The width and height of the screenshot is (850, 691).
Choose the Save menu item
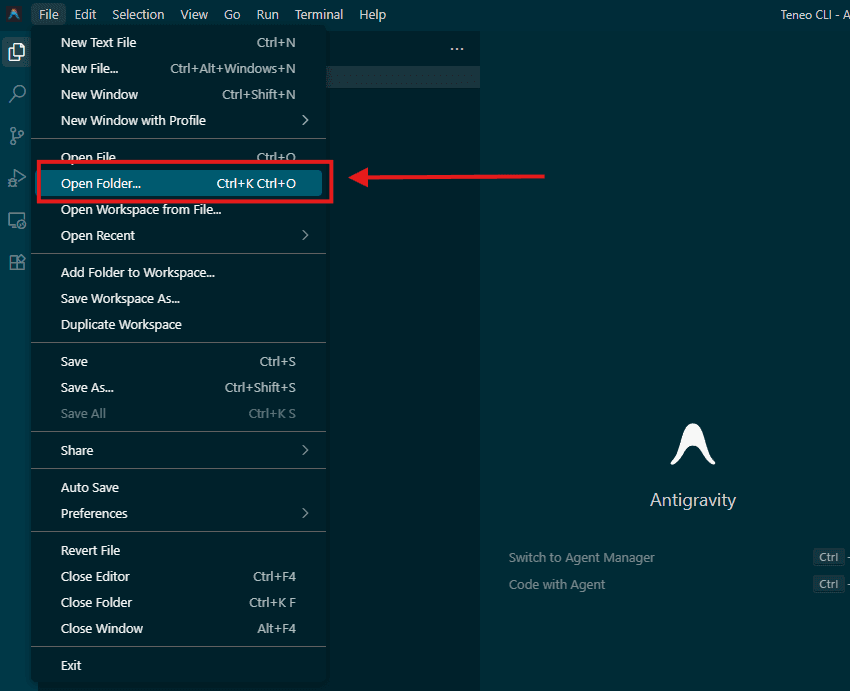tap(178, 361)
